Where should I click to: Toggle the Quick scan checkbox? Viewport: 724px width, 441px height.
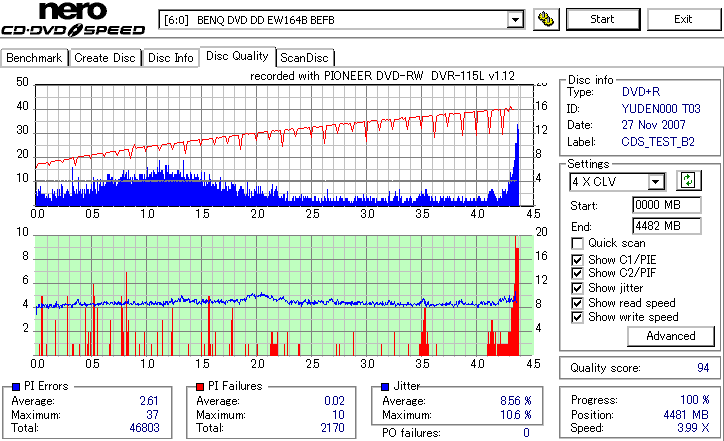point(577,243)
